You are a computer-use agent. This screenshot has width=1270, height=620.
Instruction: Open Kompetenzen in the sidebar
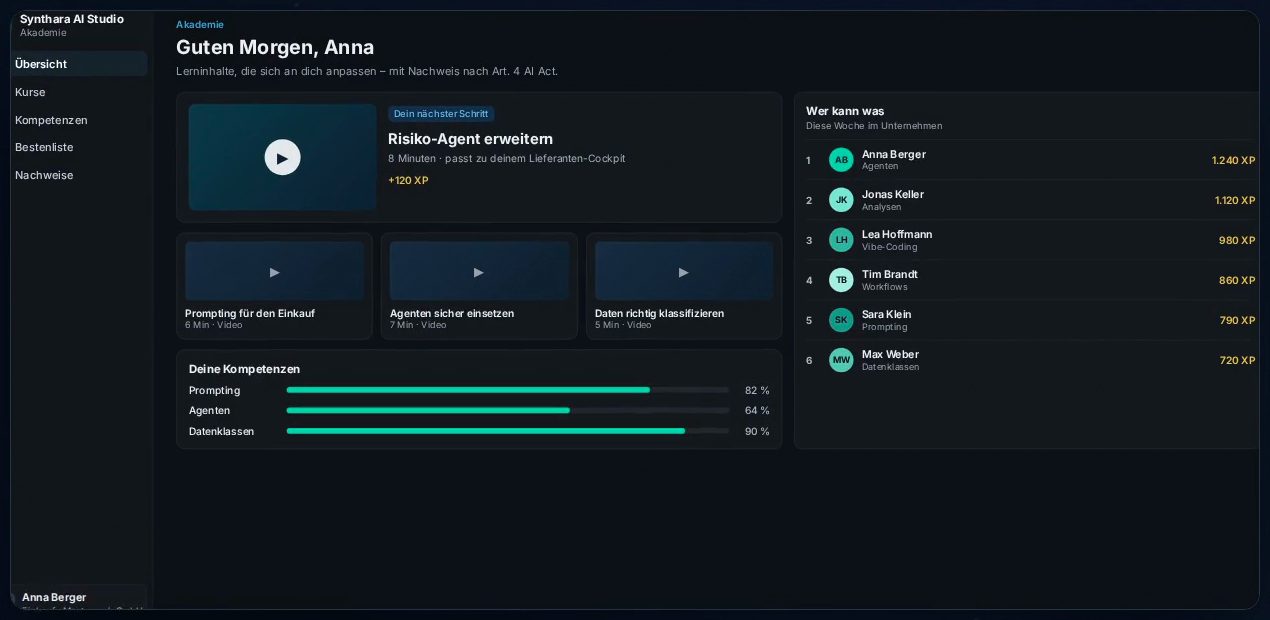pos(79,120)
